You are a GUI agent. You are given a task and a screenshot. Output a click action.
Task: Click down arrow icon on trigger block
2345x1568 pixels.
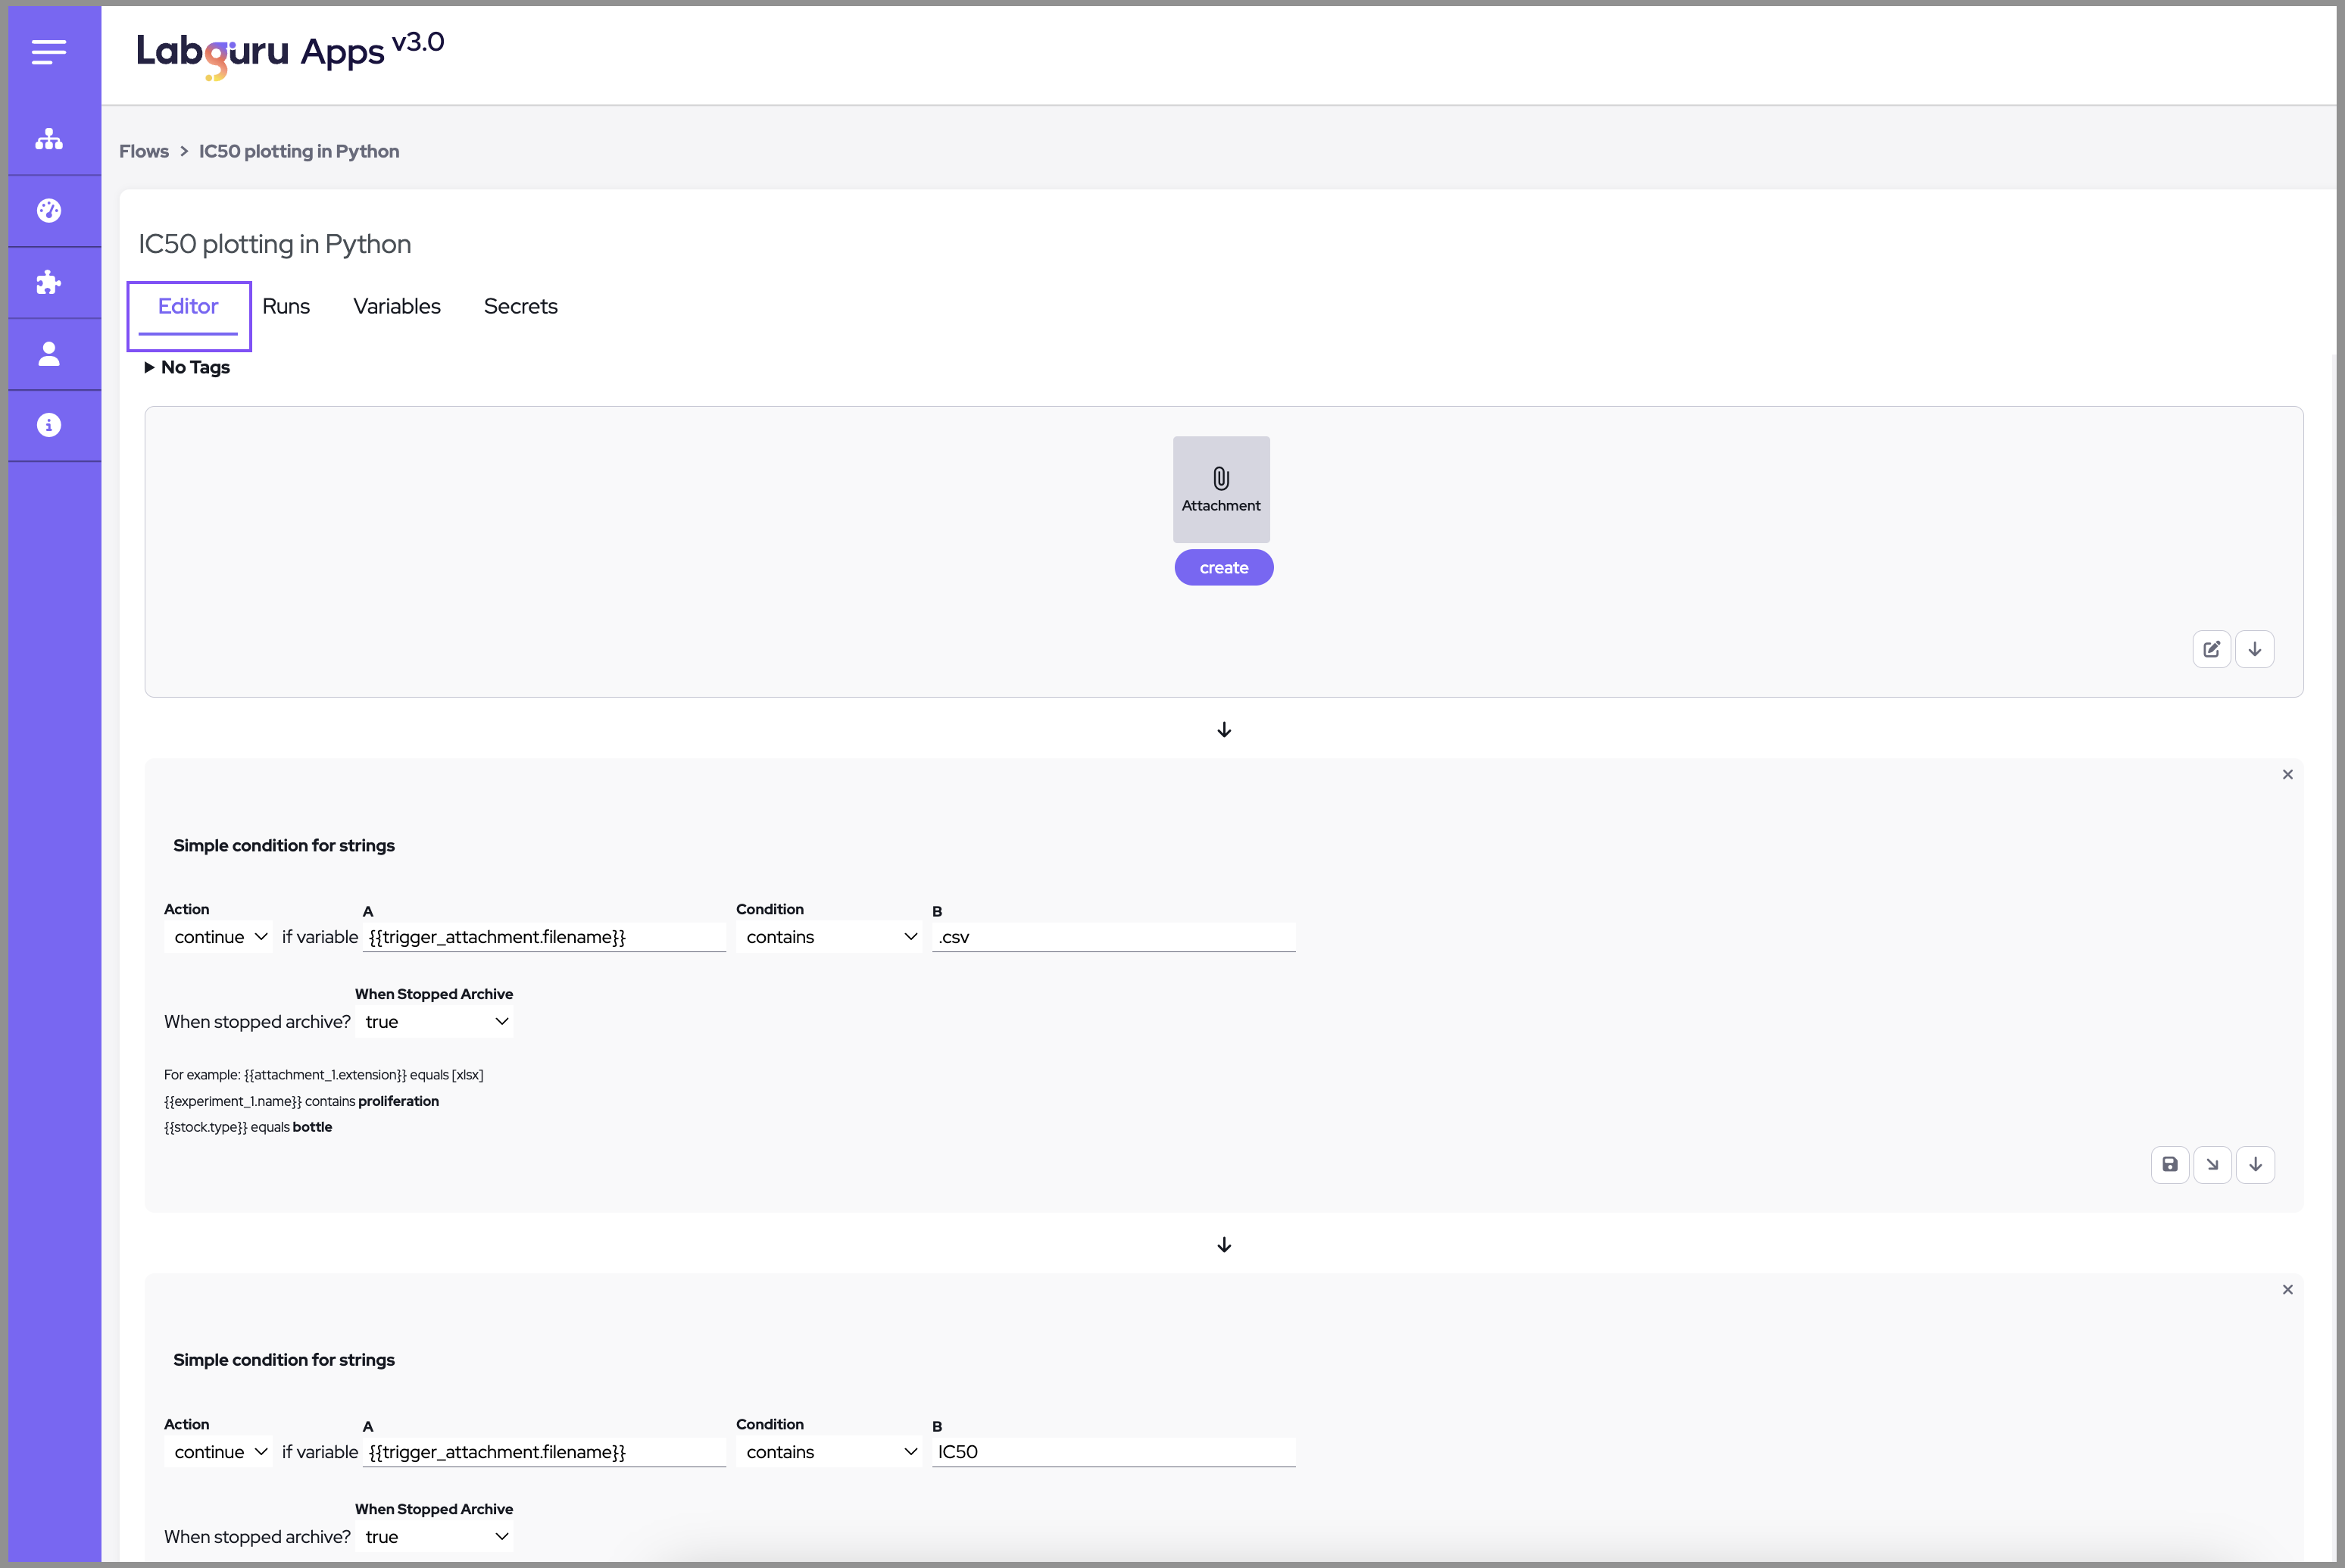[x=2254, y=649]
